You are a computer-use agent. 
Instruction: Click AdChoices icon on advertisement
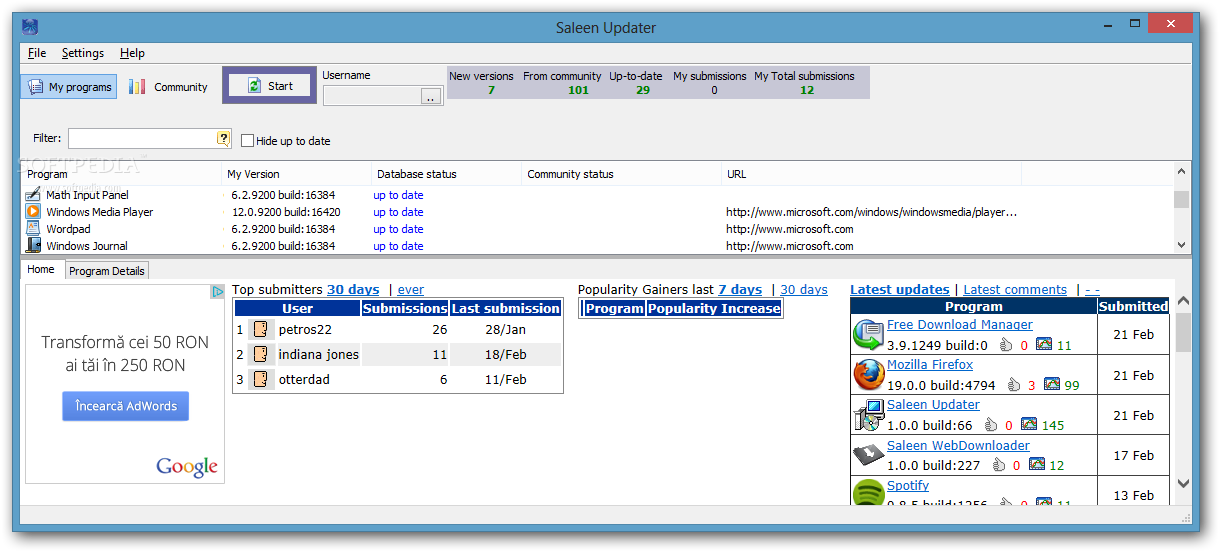pos(218,292)
